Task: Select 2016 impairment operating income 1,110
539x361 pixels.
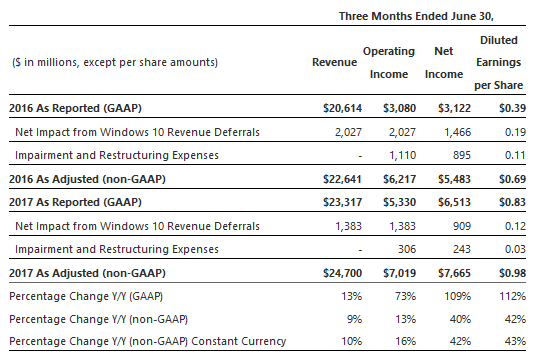Action: tap(402, 155)
